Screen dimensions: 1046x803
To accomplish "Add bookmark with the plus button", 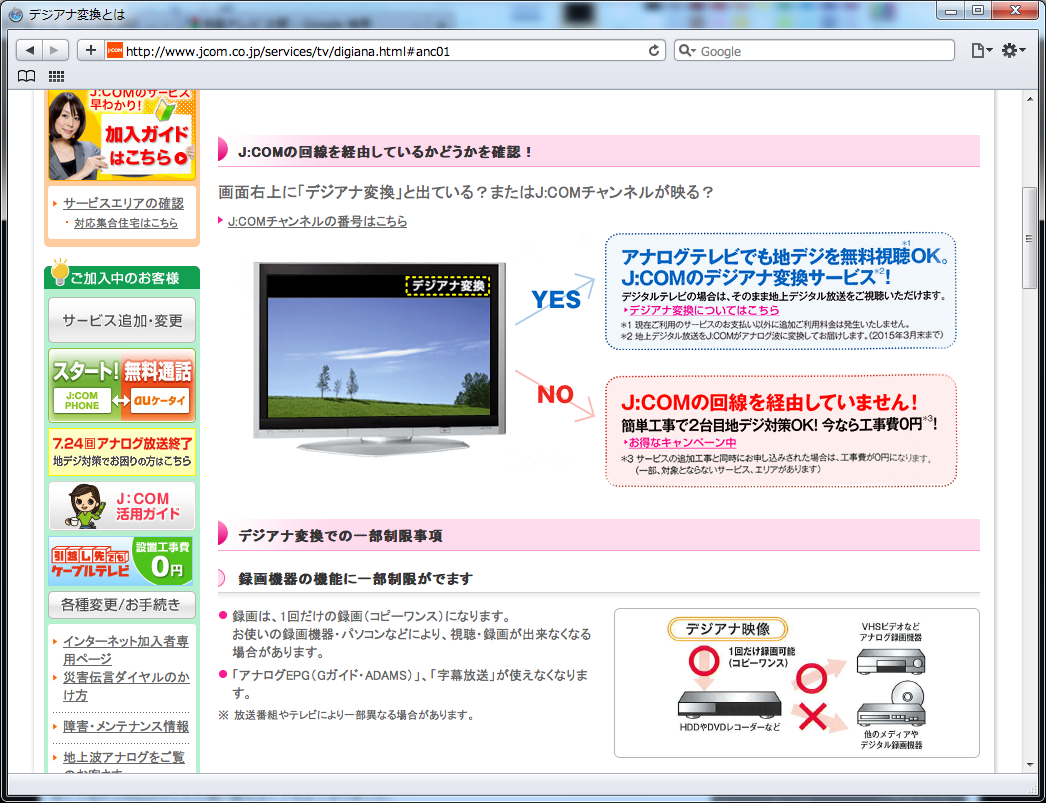I will 91,51.
